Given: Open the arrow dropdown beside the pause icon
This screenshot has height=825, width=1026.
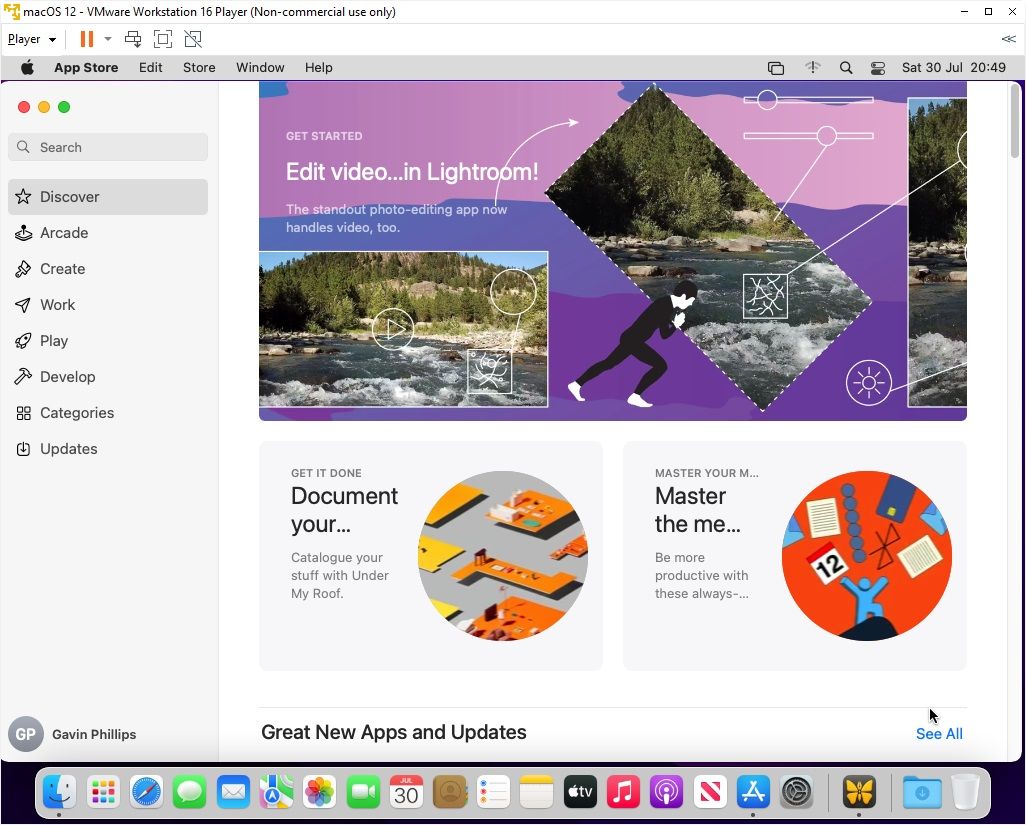Looking at the screenshot, I should point(107,39).
